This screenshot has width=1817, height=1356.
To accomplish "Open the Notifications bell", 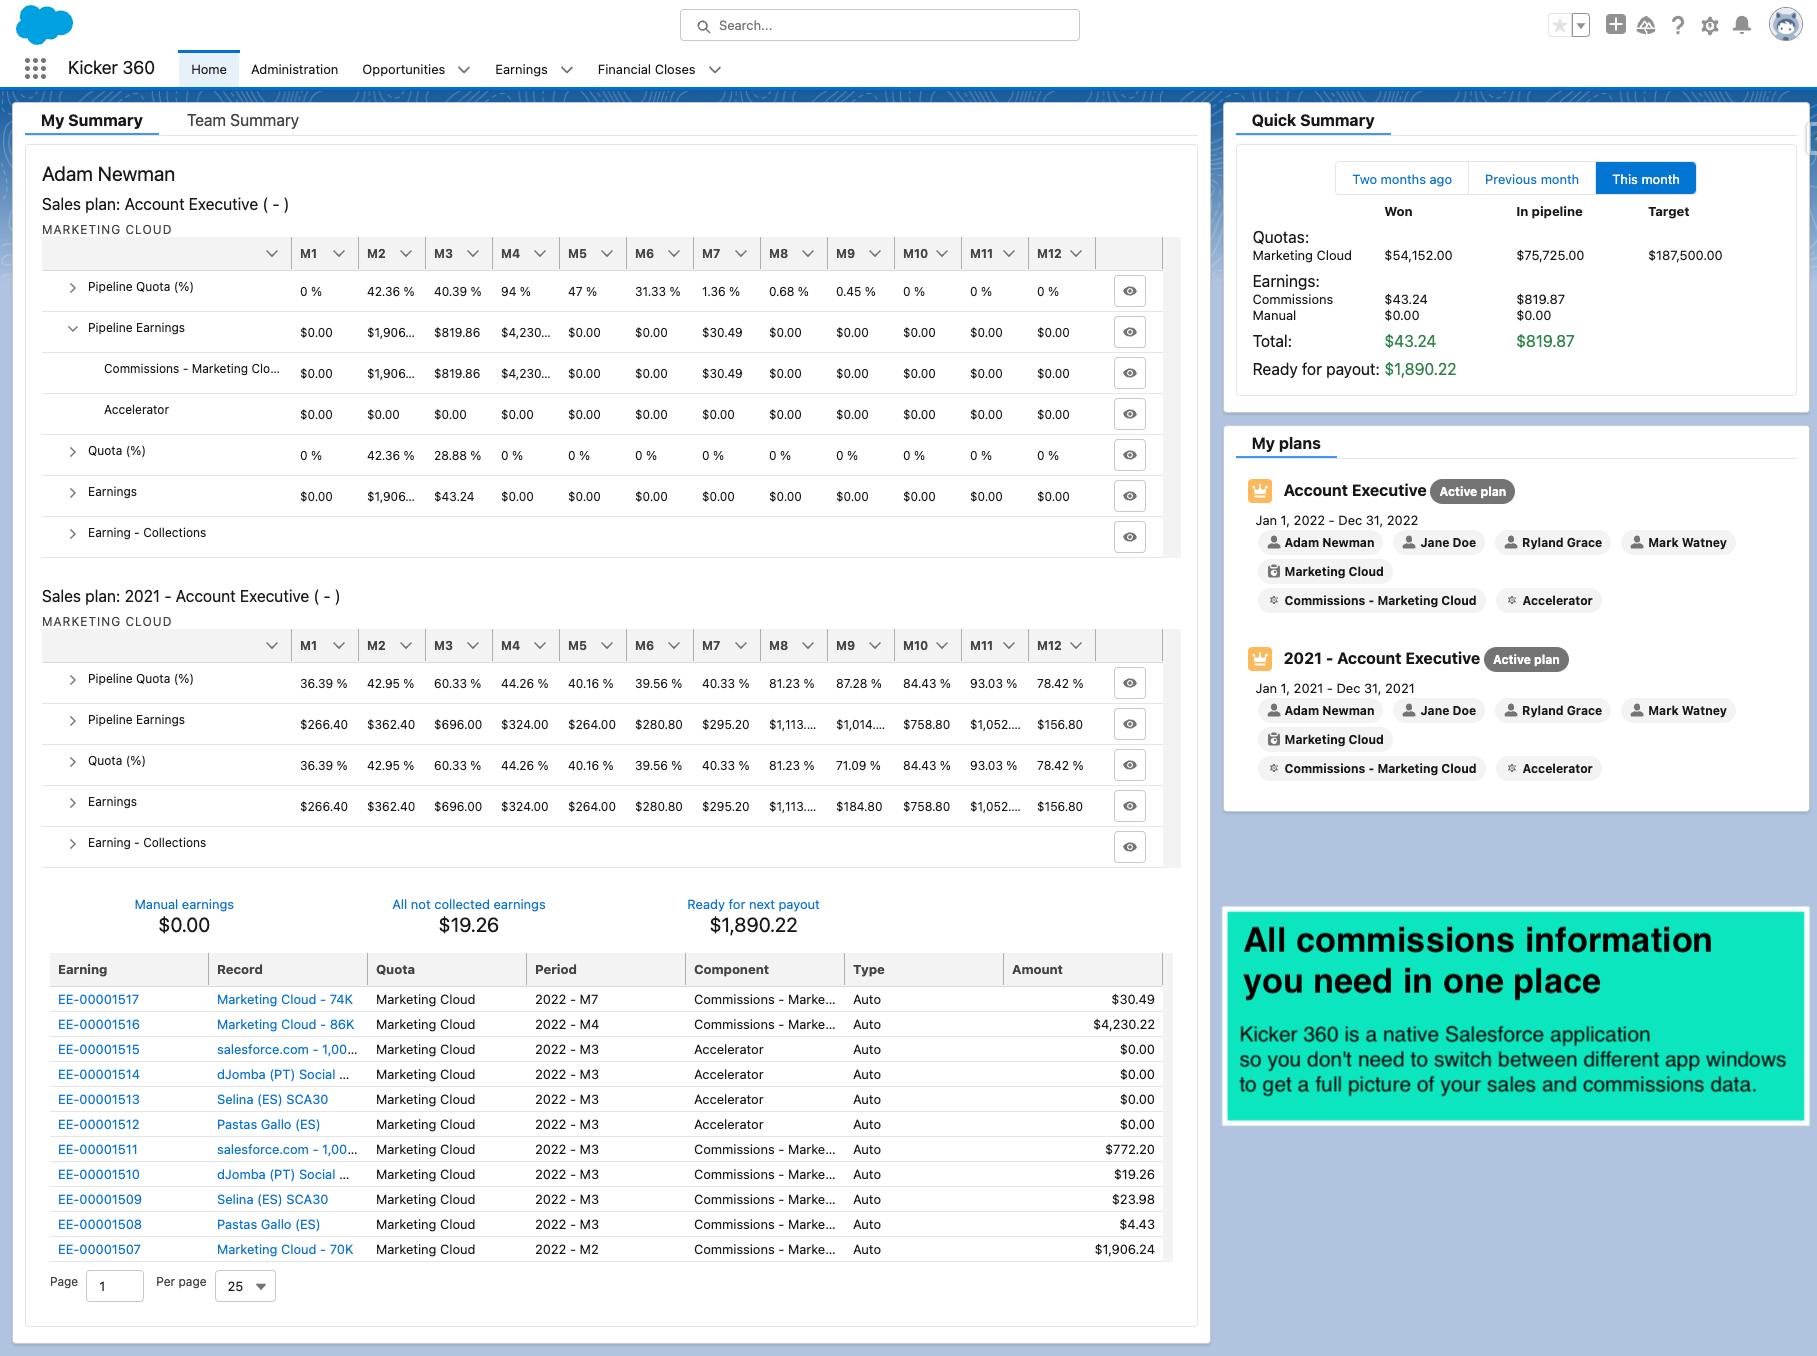I will click(1742, 26).
